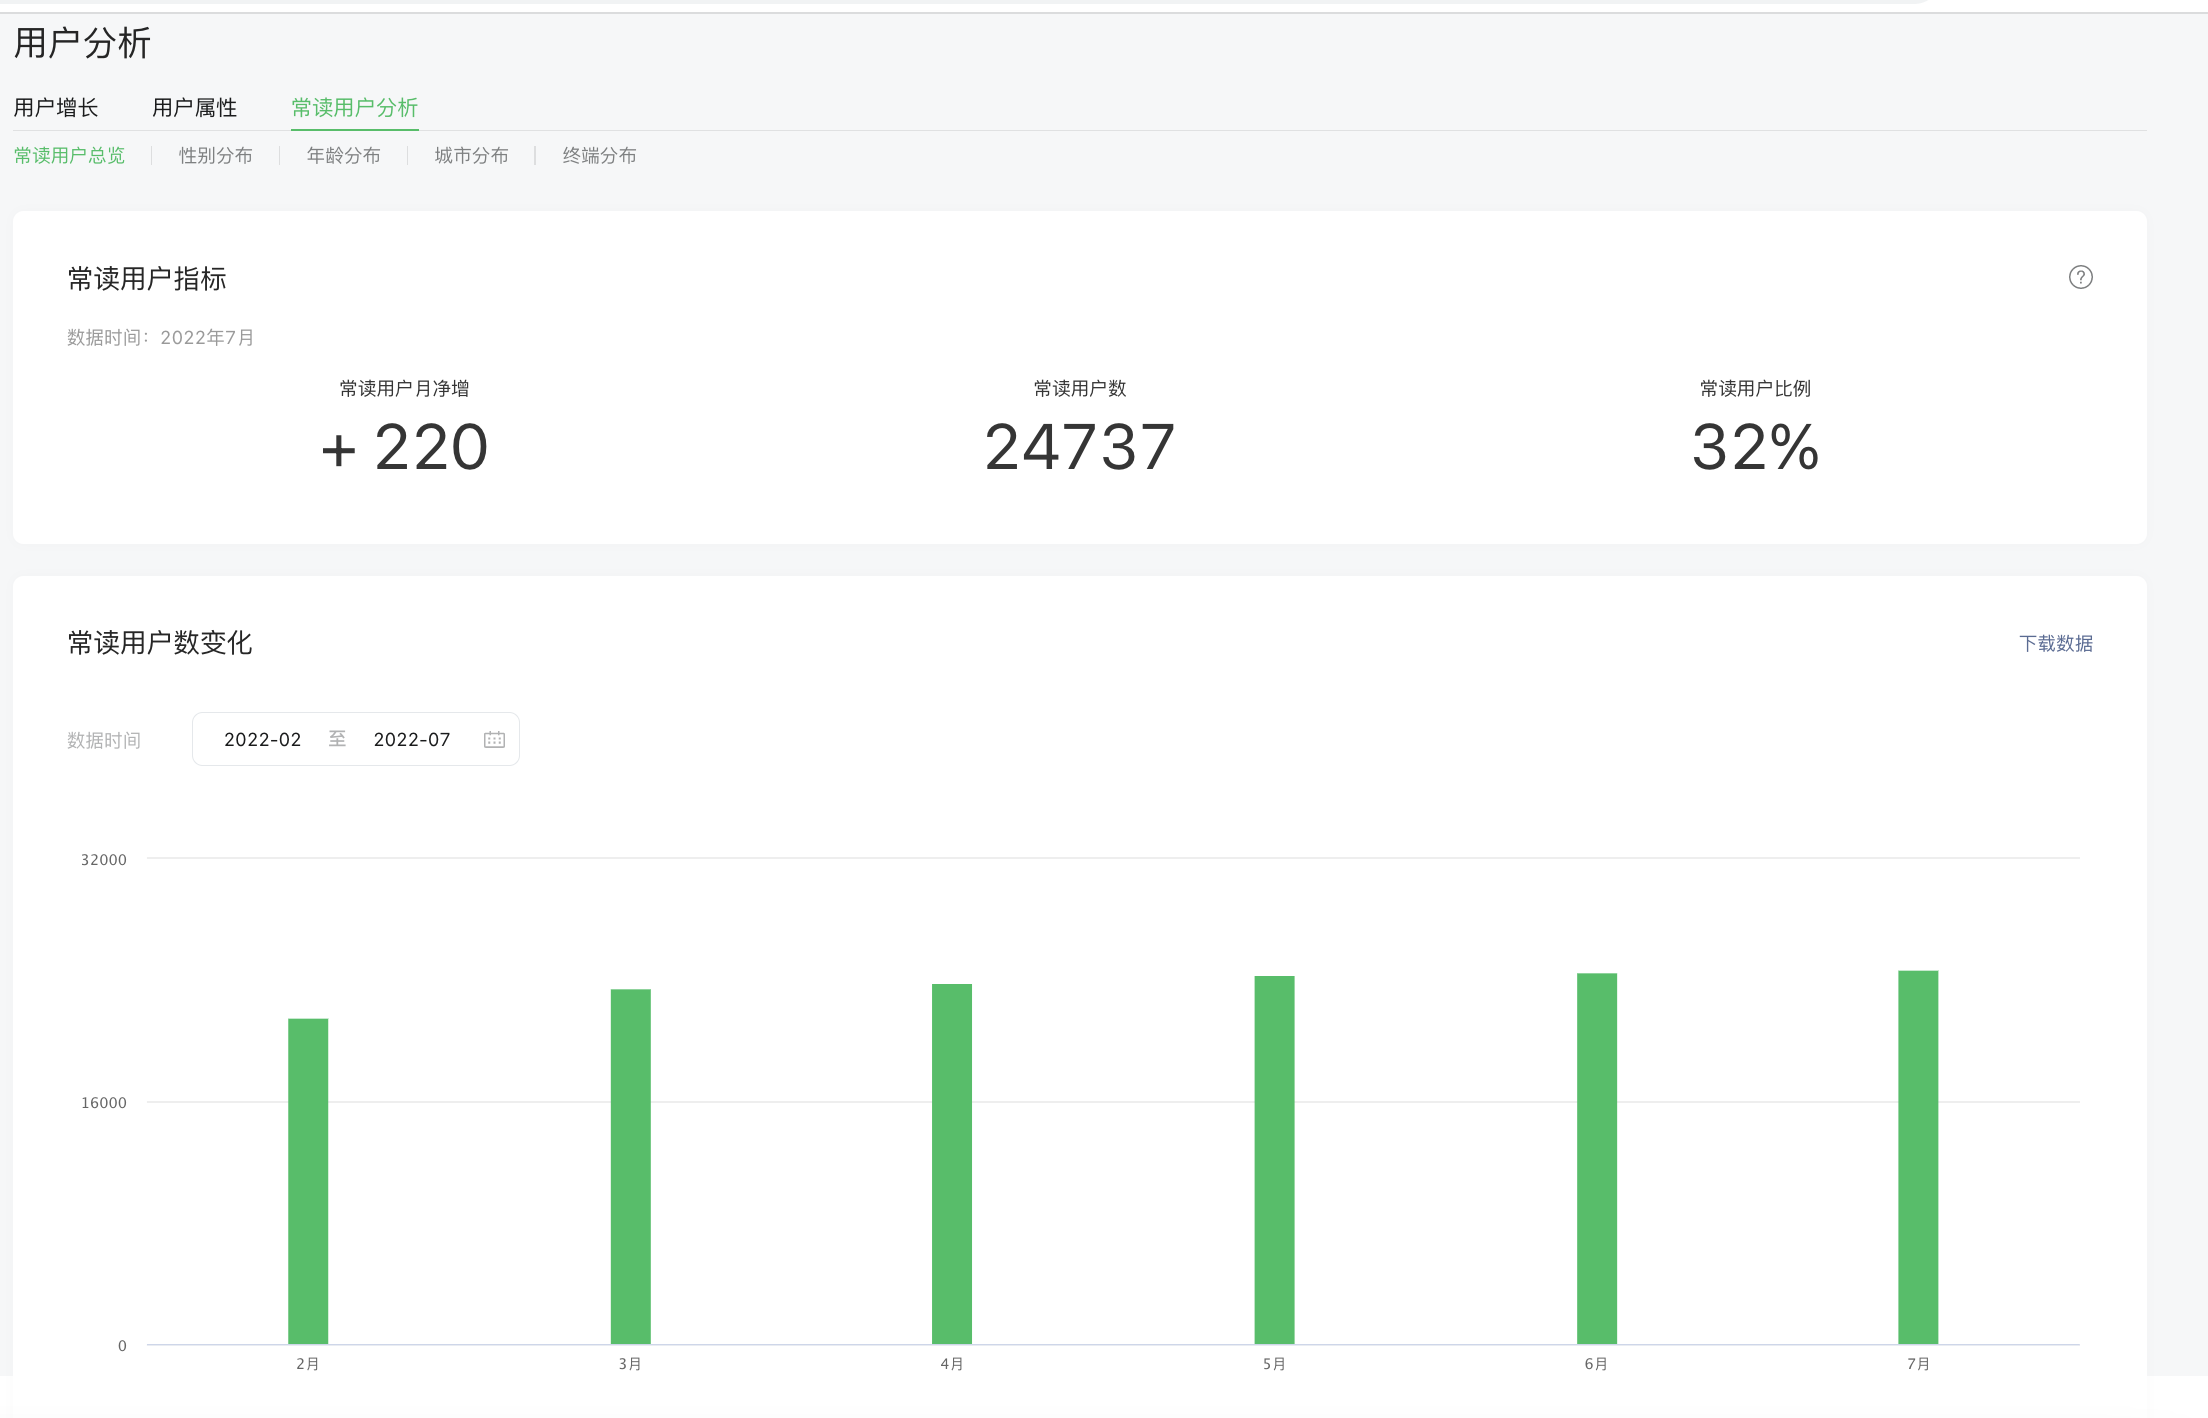The image size is (2208, 1418).
Task: Switch to 用户增长 tab
Action: (x=56, y=107)
